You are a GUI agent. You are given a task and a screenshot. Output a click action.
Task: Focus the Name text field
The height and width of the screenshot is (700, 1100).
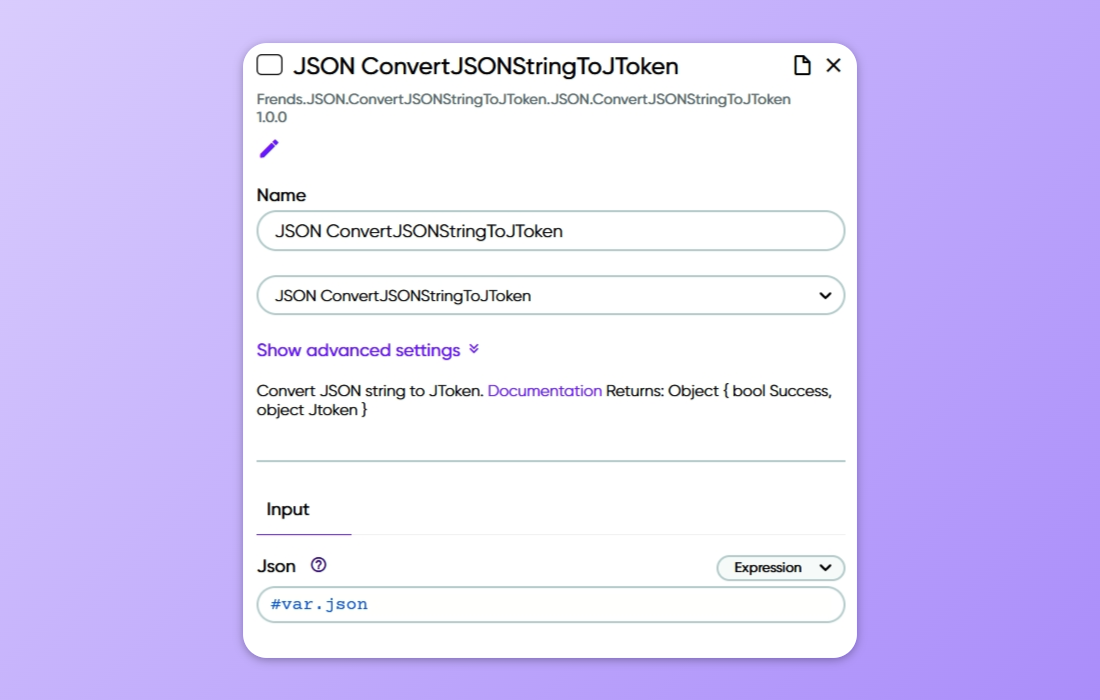pos(550,231)
